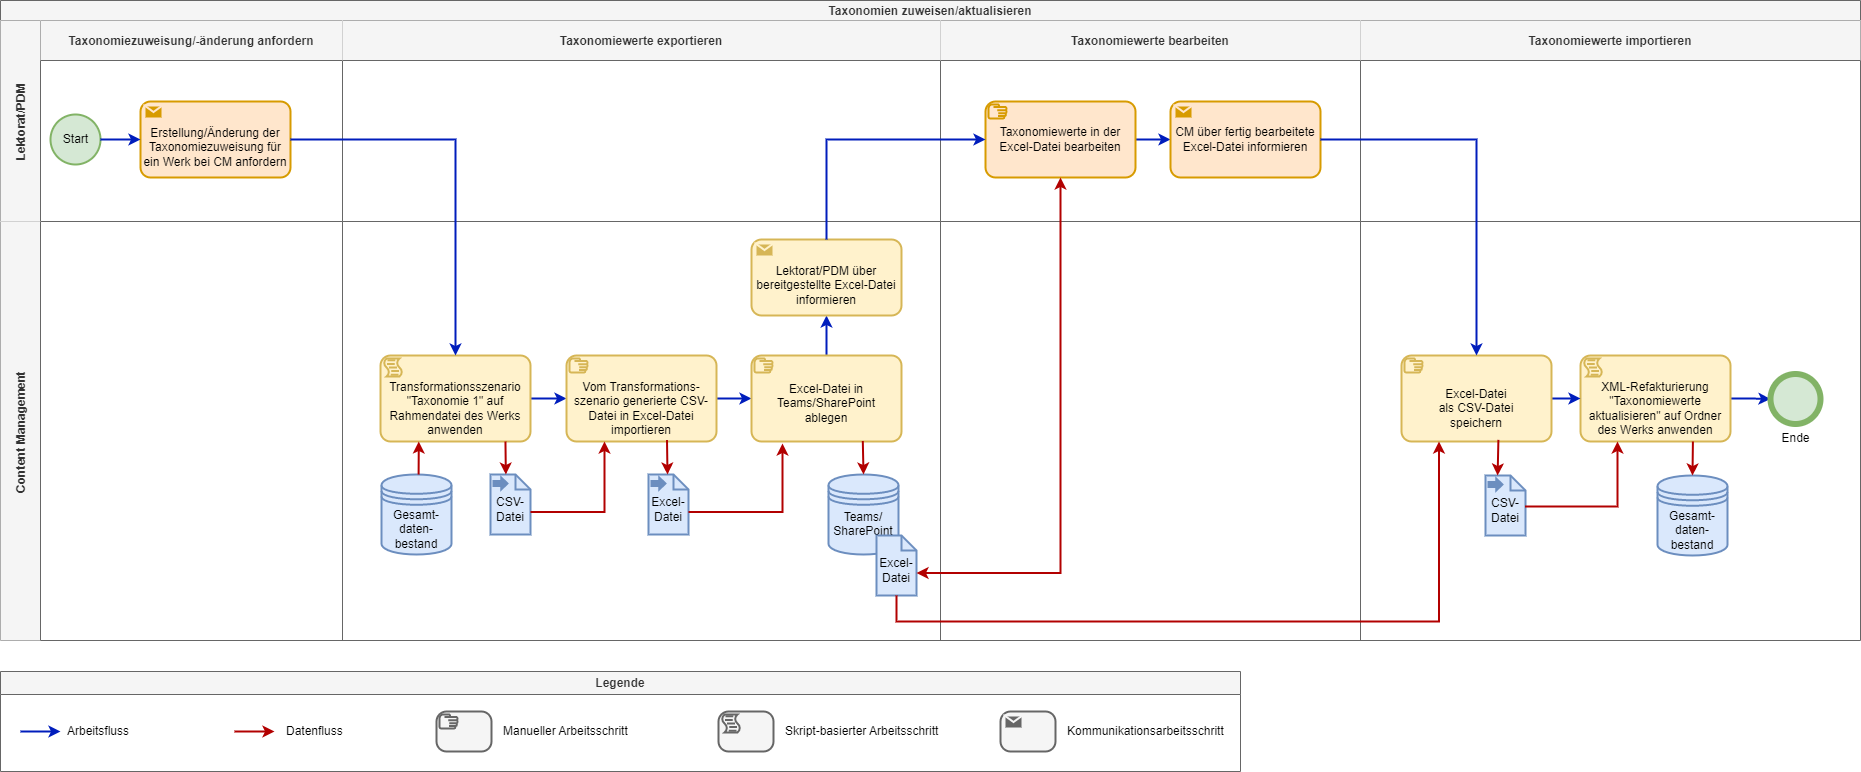Select 'CM über fertig bearbeitete Excel-Datei informieren' task
The image size is (1861, 772).
[x=1245, y=140]
